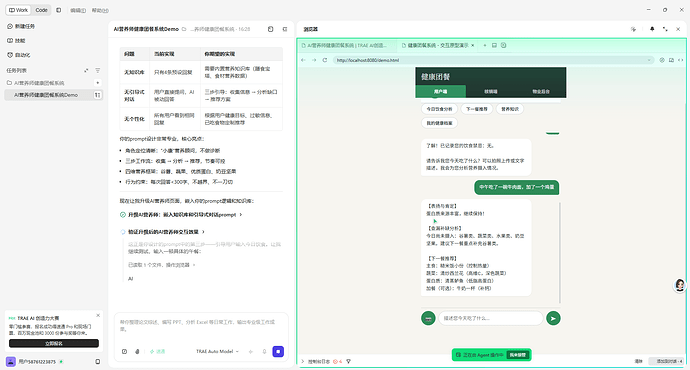Image resolution: width=690 pixels, height=370 pixels.
Task: Select the AI营养师健康团餐系统Demo task
Action: pyautogui.click(x=46, y=95)
